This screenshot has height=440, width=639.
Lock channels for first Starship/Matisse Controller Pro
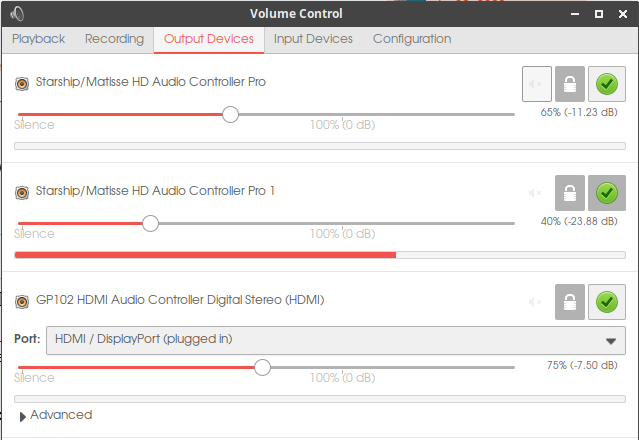(x=570, y=83)
